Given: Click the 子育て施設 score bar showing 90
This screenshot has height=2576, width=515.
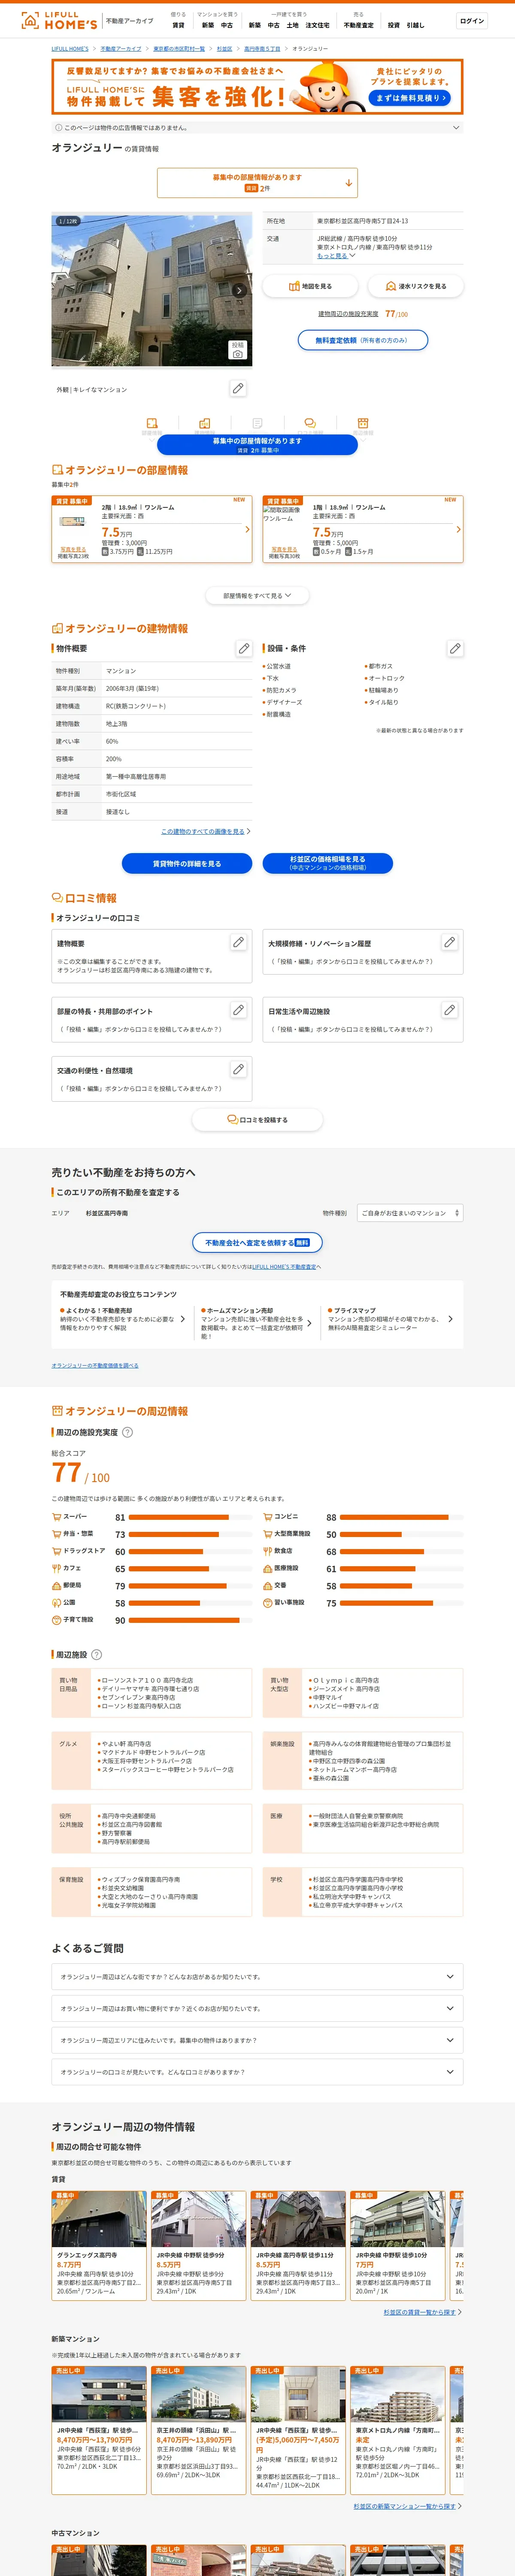Looking at the screenshot, I should (x=191, y=1620).
